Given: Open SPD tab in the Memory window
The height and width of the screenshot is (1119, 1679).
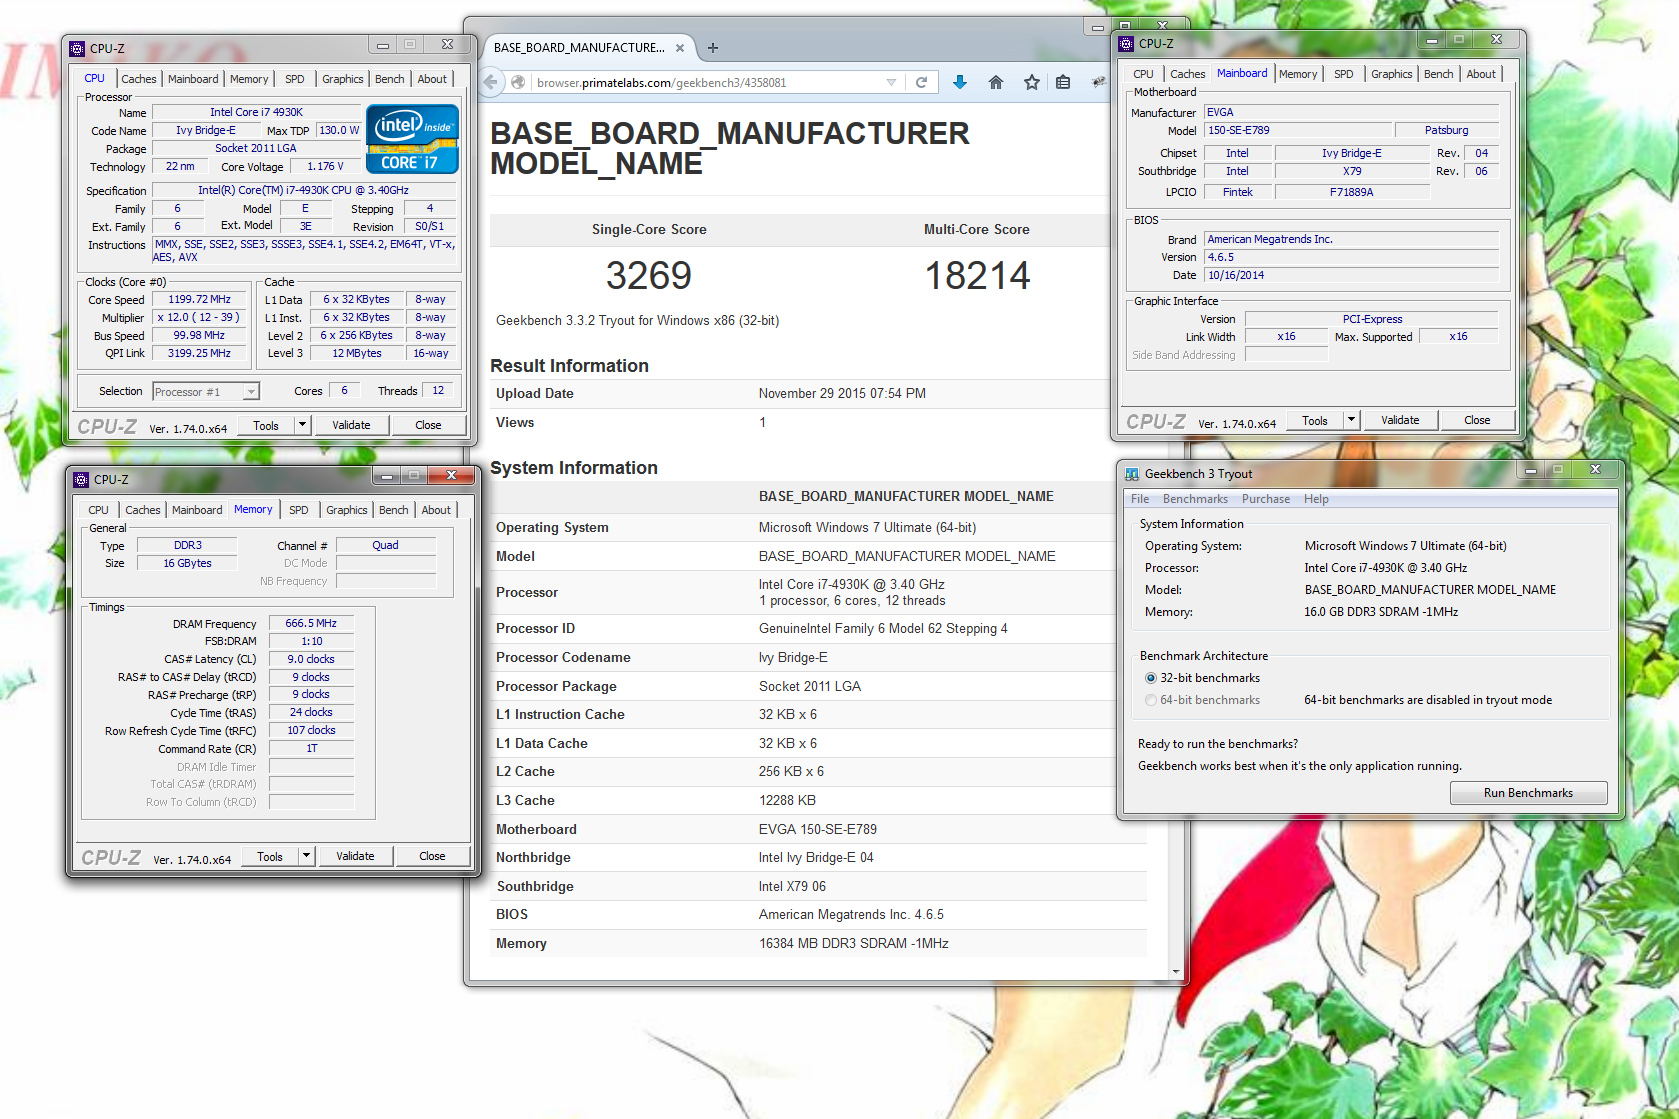Looking at the screenshot, I should 299,510.
